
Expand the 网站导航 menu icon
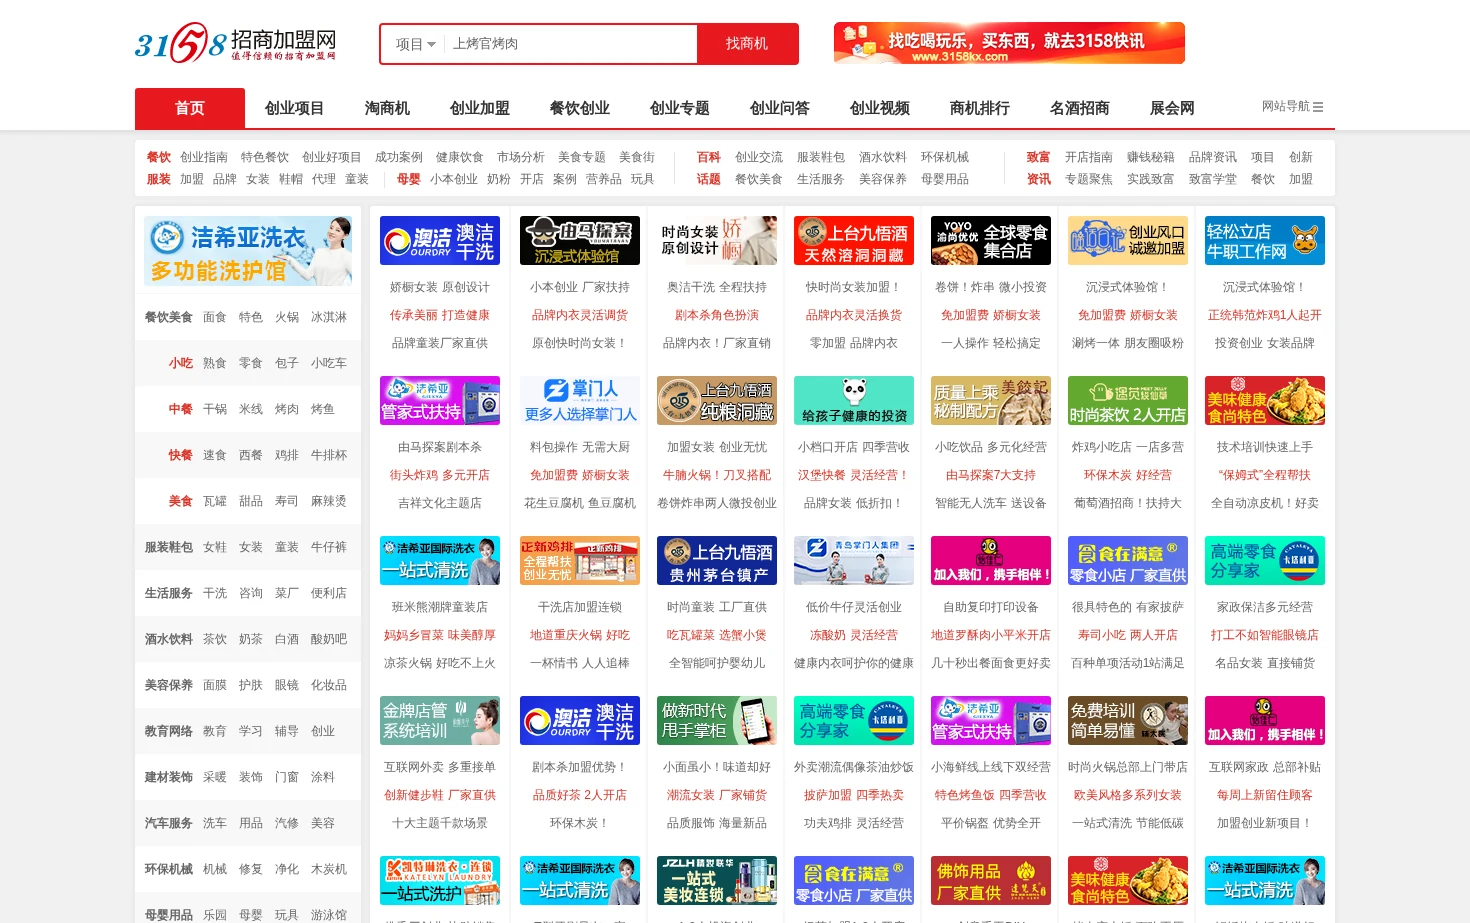[1318, 106]
